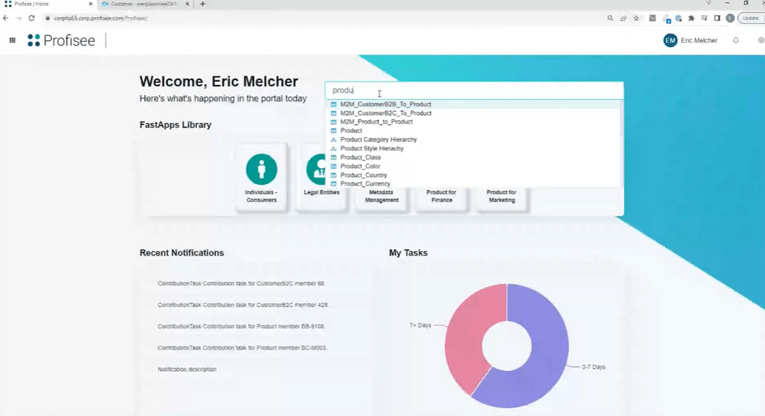Open the browser extensions puzzle icon
The height and width of the screenshot is (416, 765).
[691, 18]
